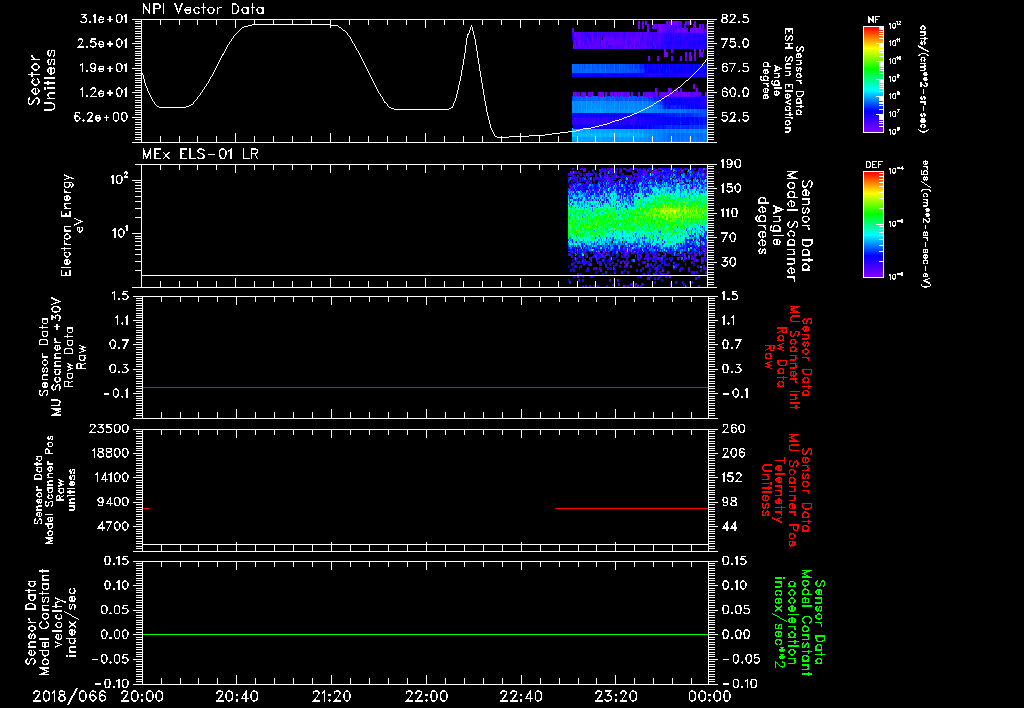The image size is (1024, 708).
Task: Select the "ESH Sun Elevation Angle" axis label
Action: coord(784,80)
